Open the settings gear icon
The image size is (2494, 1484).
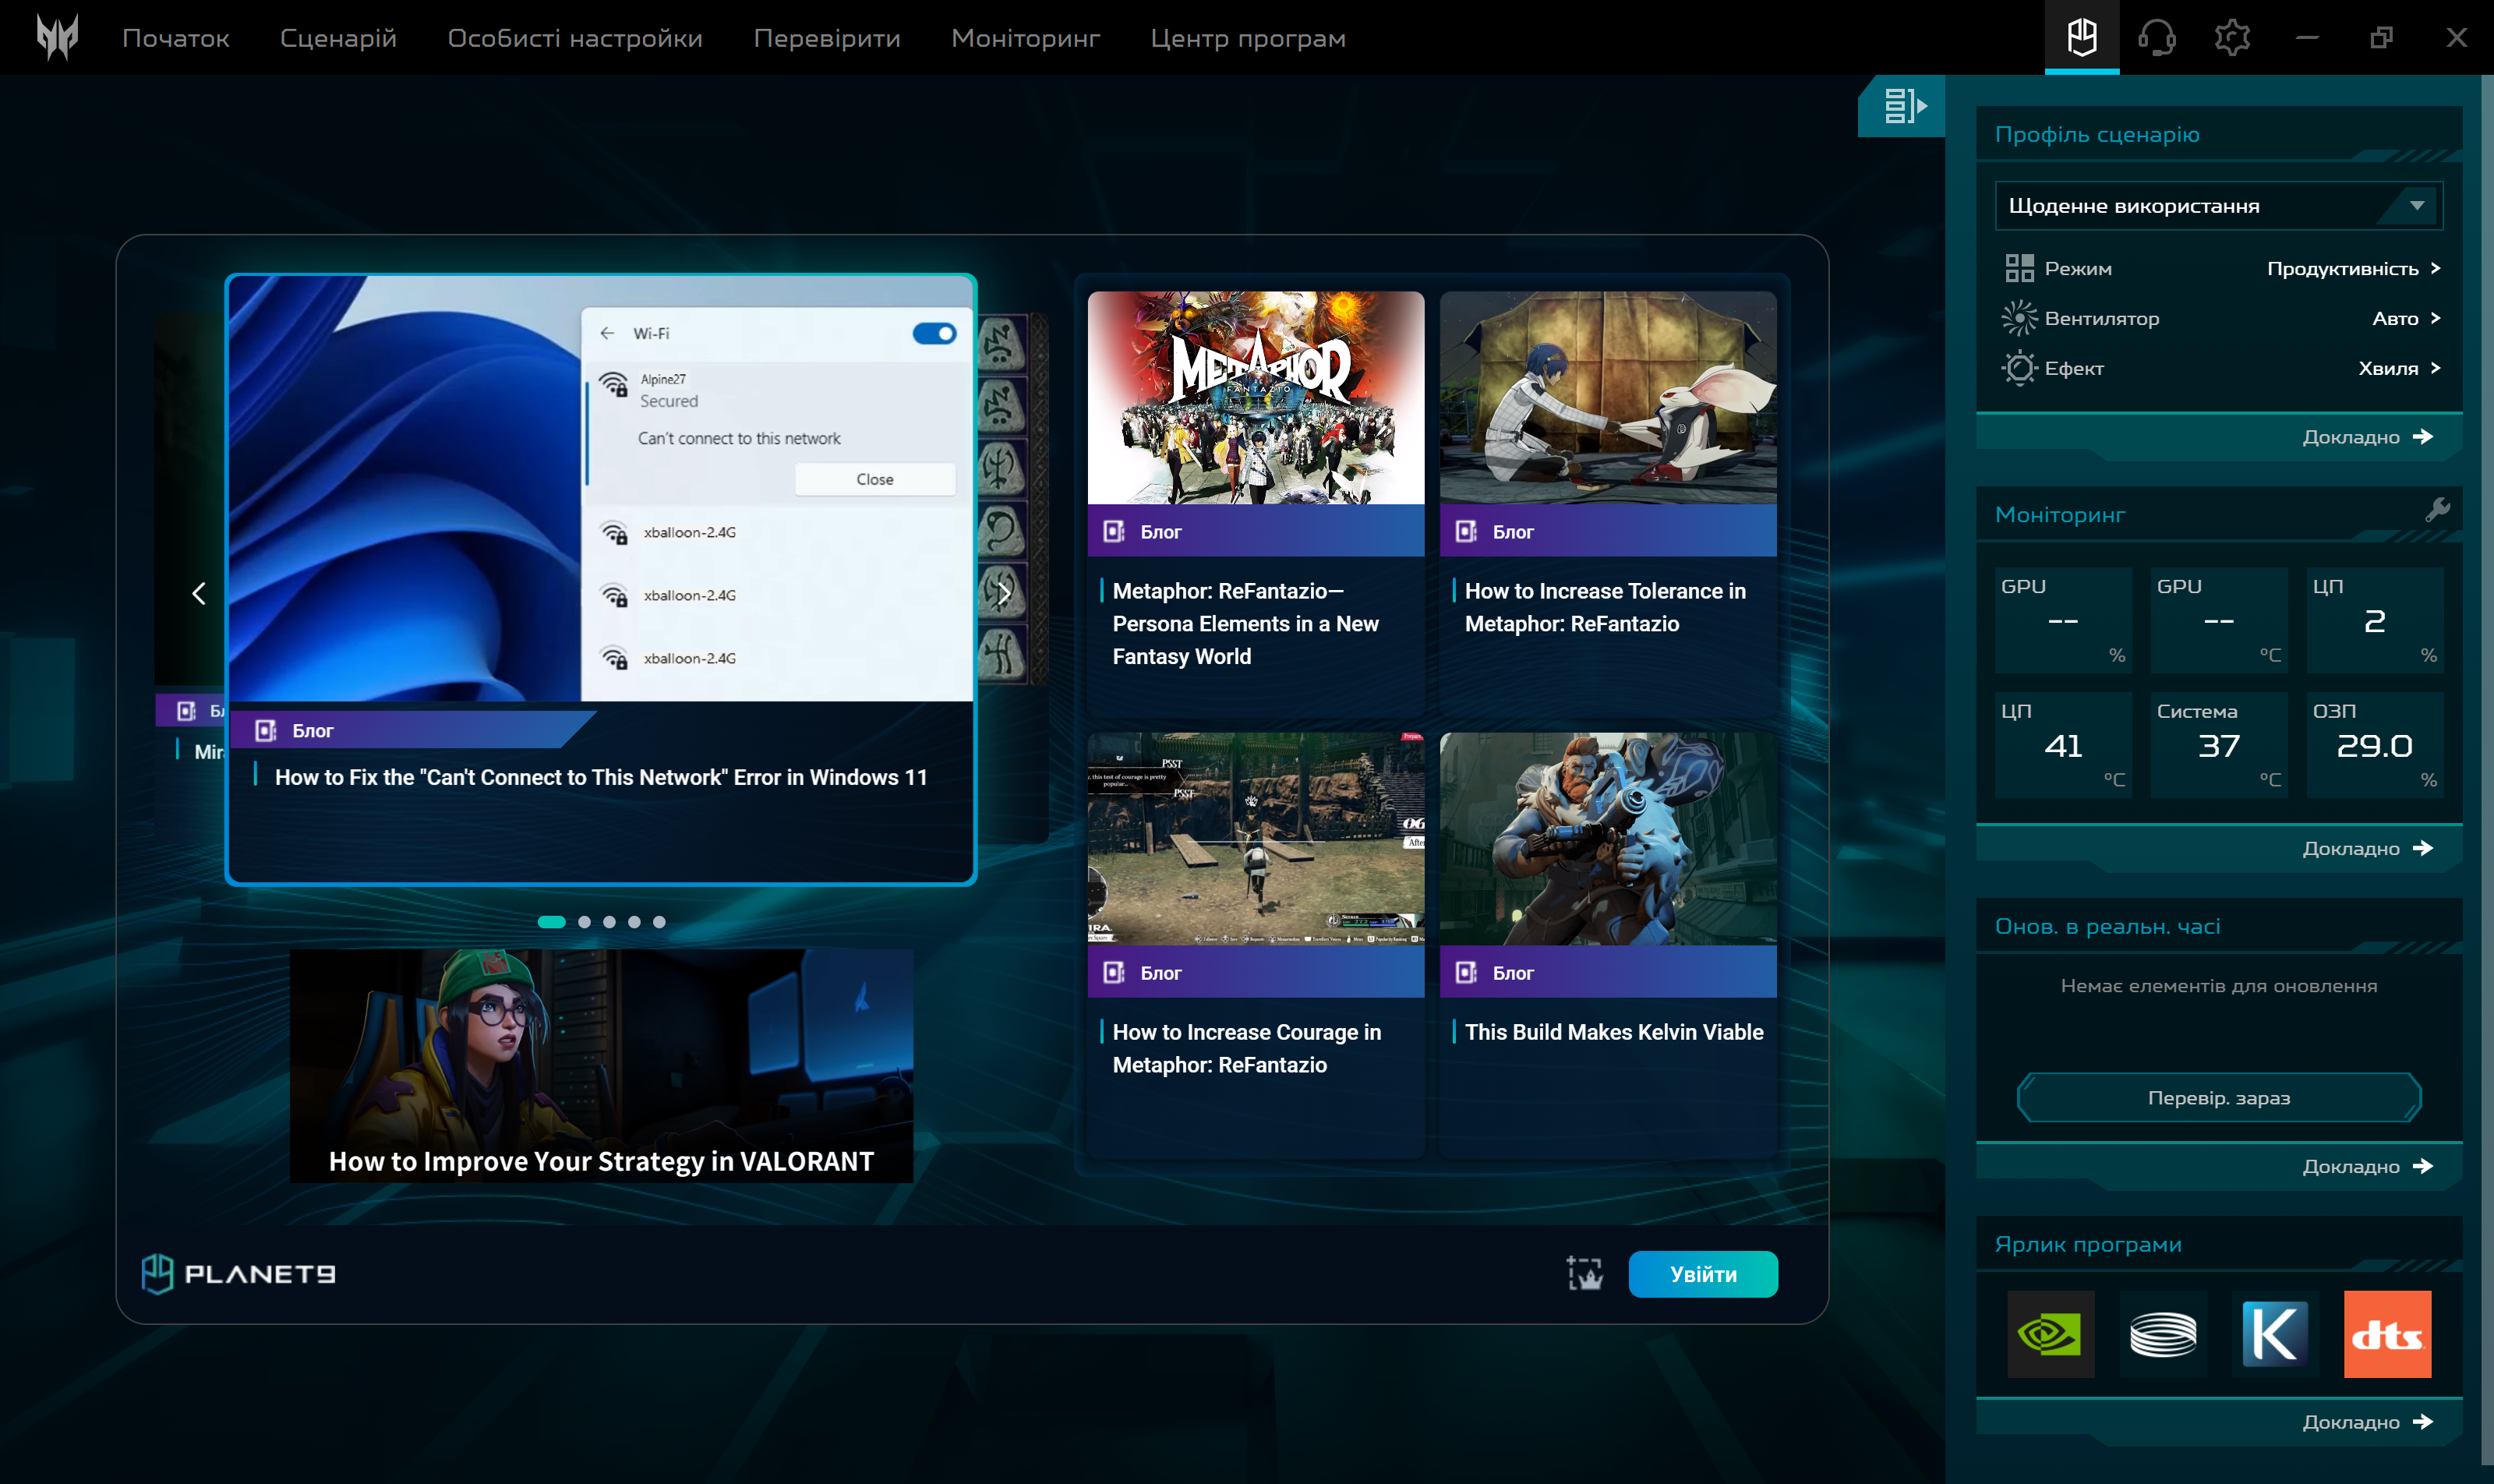click(x=2231, y=38)
